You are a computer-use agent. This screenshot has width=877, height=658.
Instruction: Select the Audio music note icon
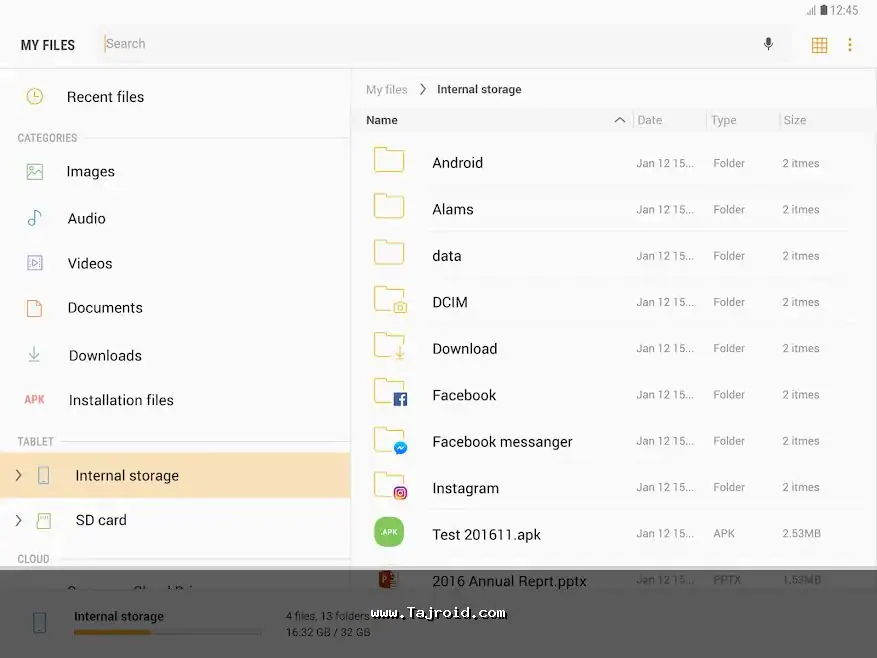[x=35, y=218]
